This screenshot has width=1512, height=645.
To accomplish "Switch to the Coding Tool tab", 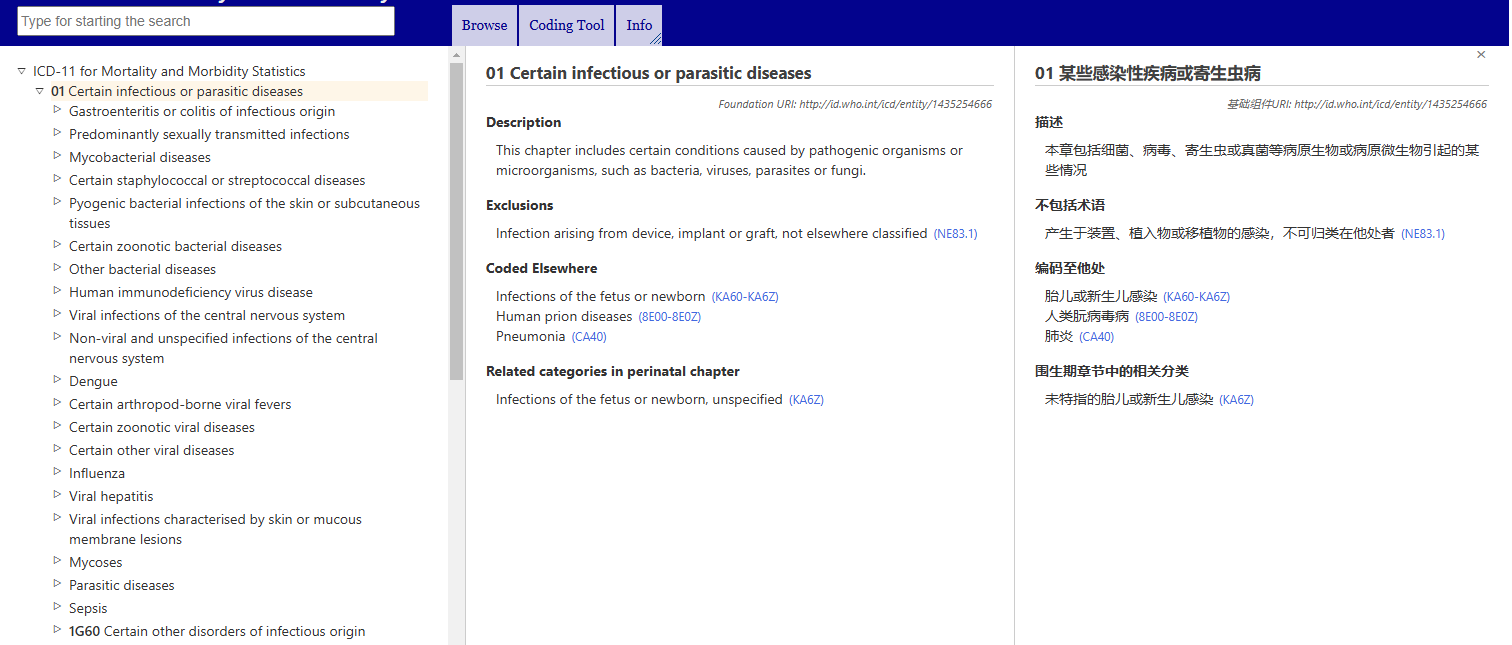I will click(566, 25).
